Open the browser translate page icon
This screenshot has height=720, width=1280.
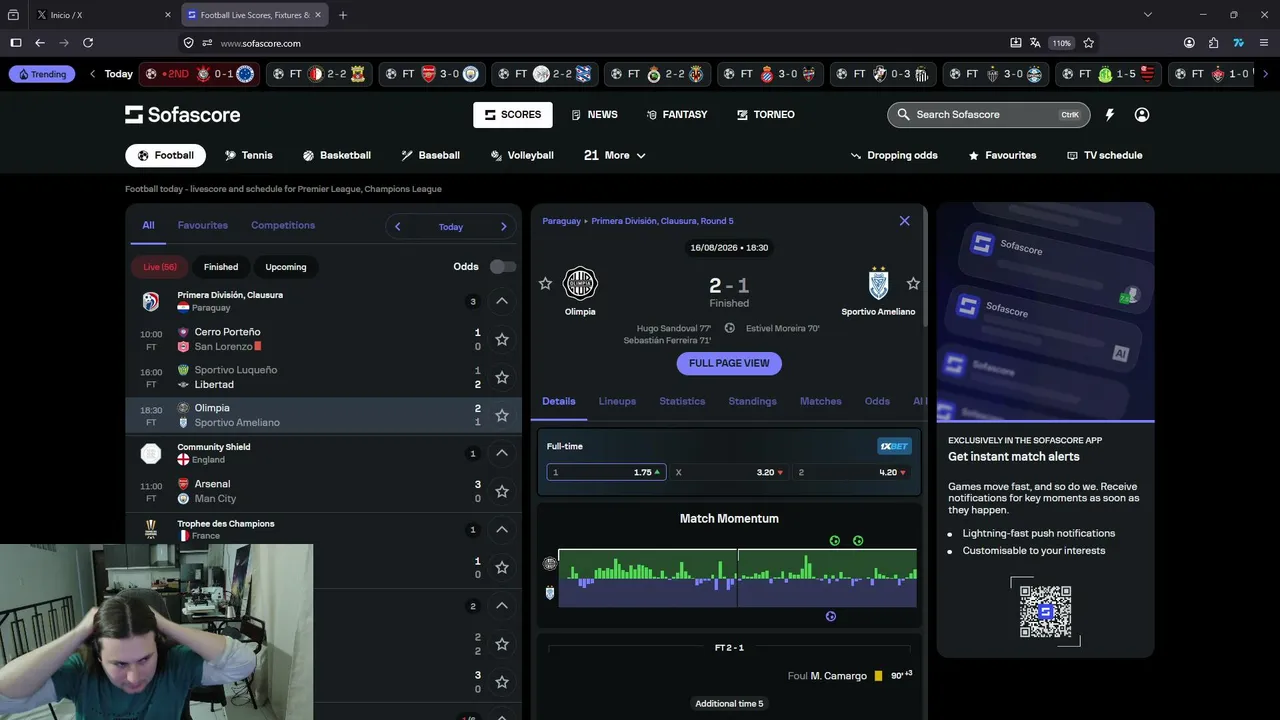[1035, 43]
